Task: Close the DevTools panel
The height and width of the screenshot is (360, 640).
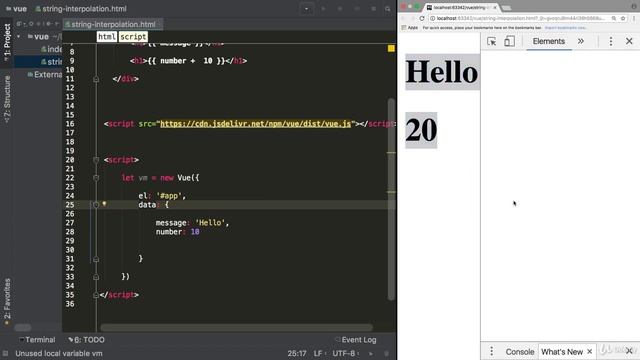Action: (x=629, y=41)
